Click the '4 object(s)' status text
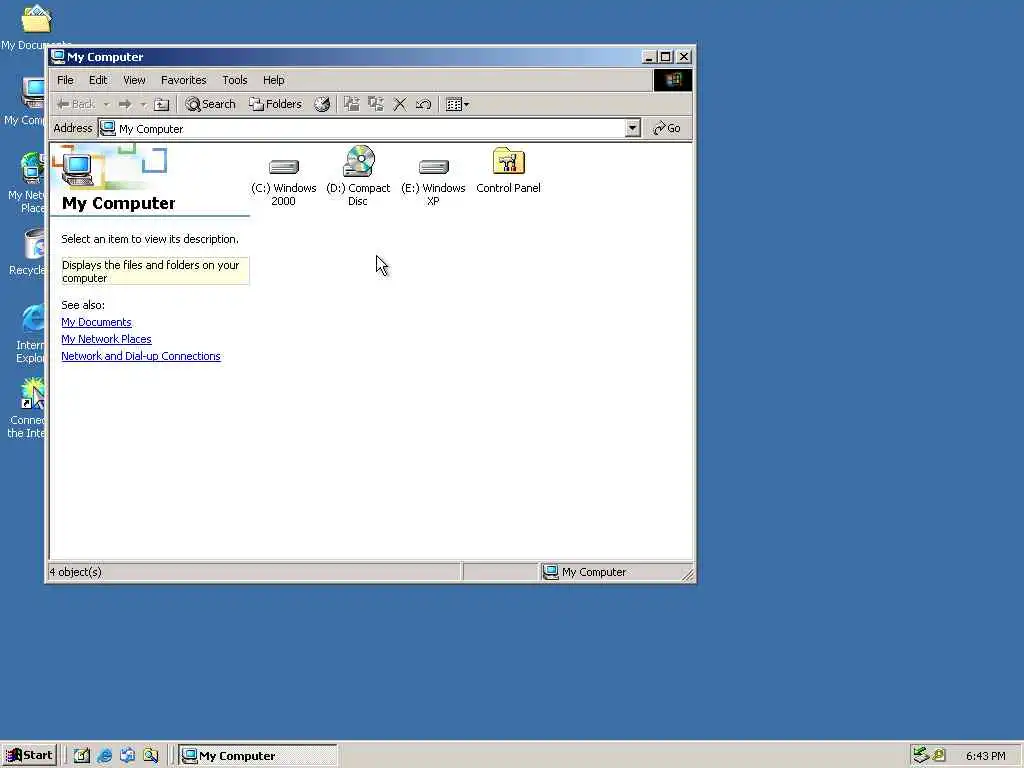The height and width of the screenshot is (768, 1024). [x=76, y=572]
